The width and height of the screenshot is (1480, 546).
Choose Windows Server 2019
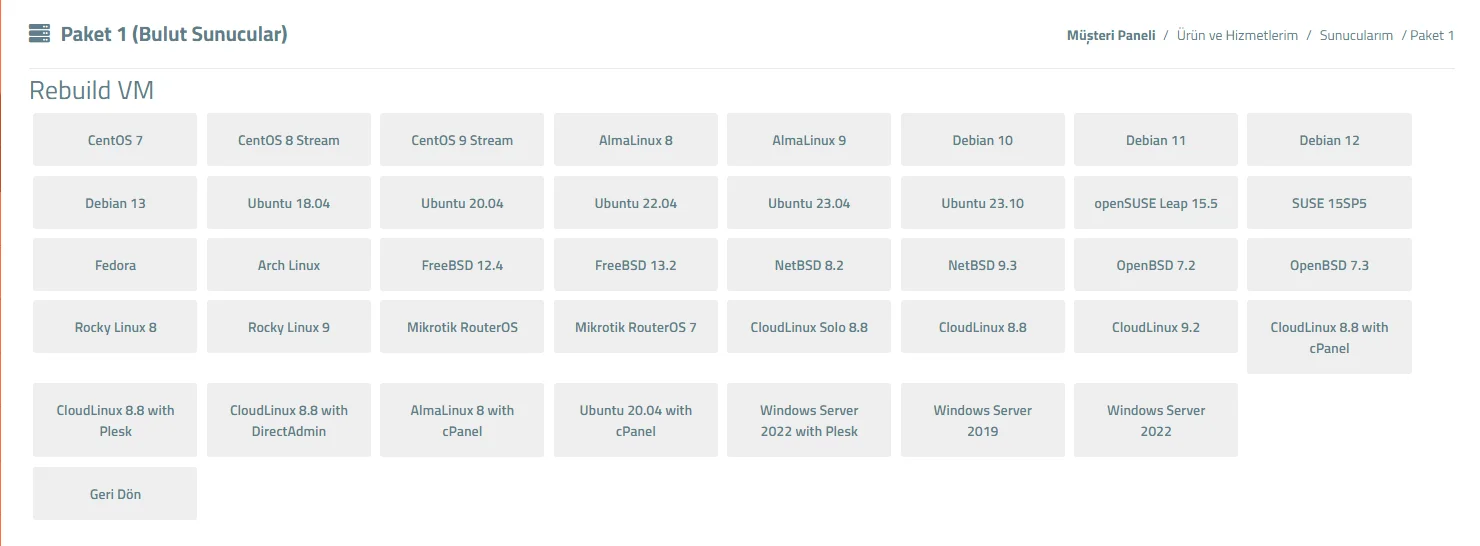pos(983,420)
